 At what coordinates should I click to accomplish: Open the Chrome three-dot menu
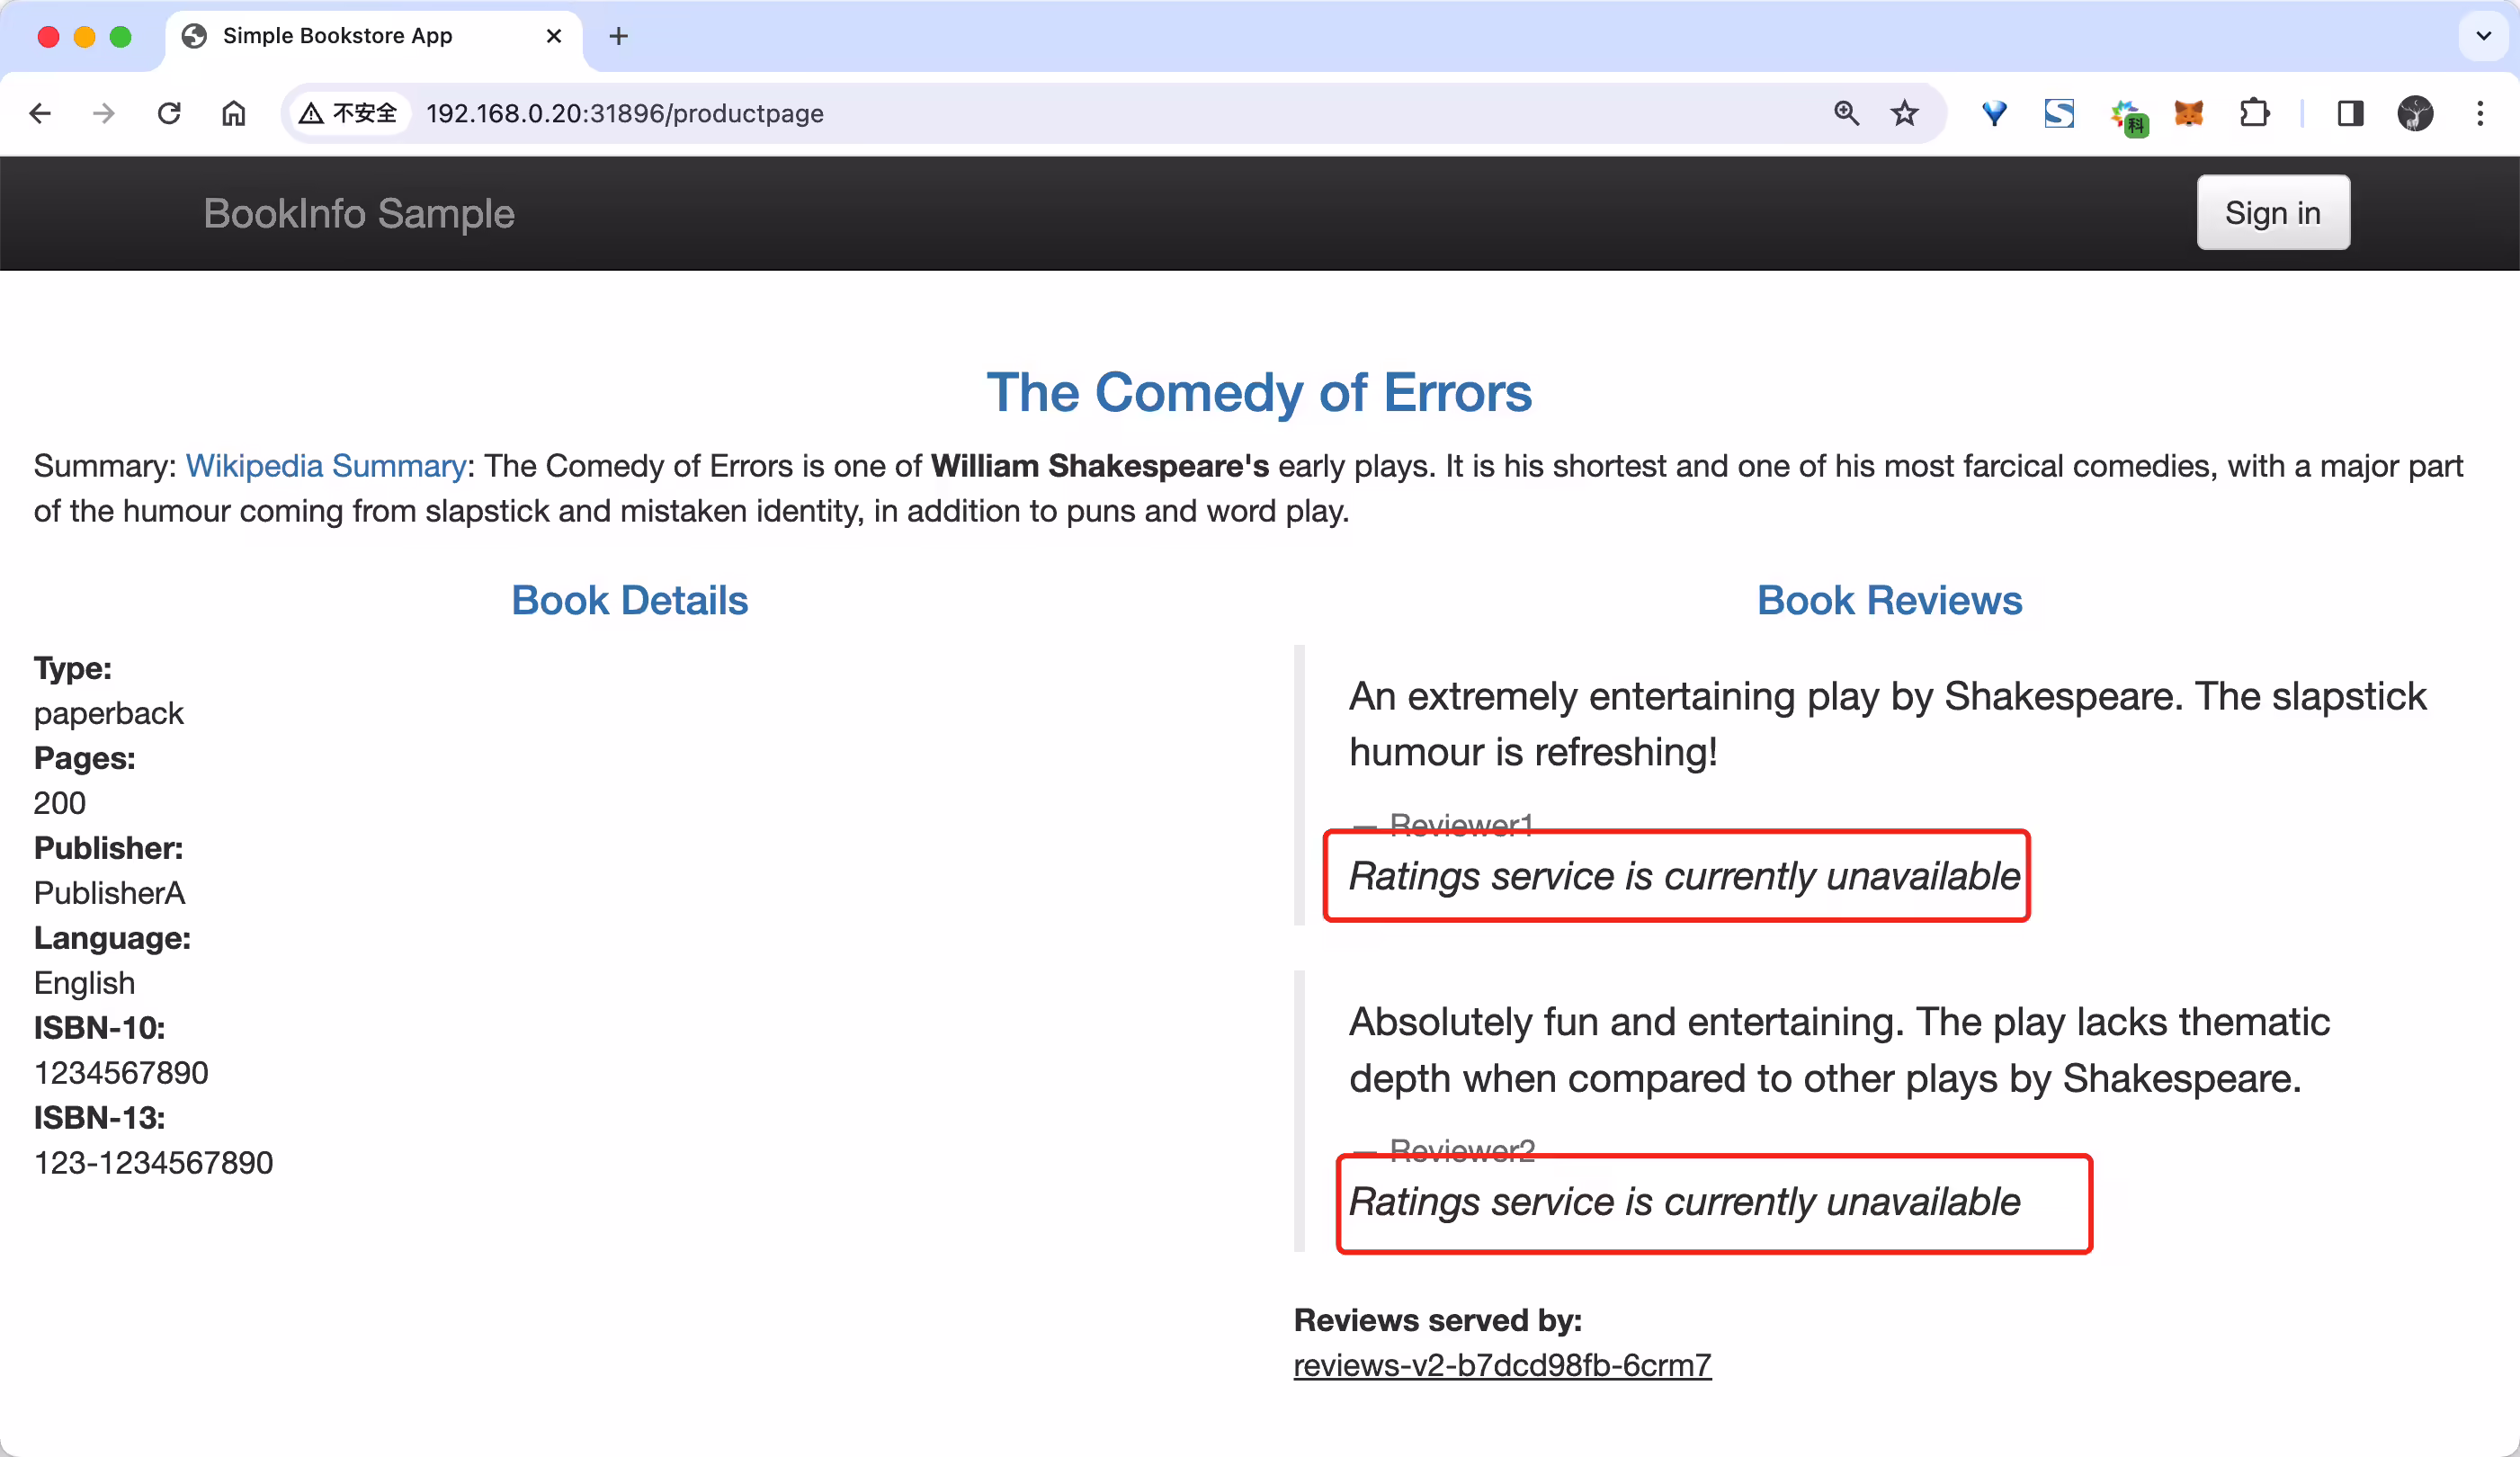pos(2480,113)
